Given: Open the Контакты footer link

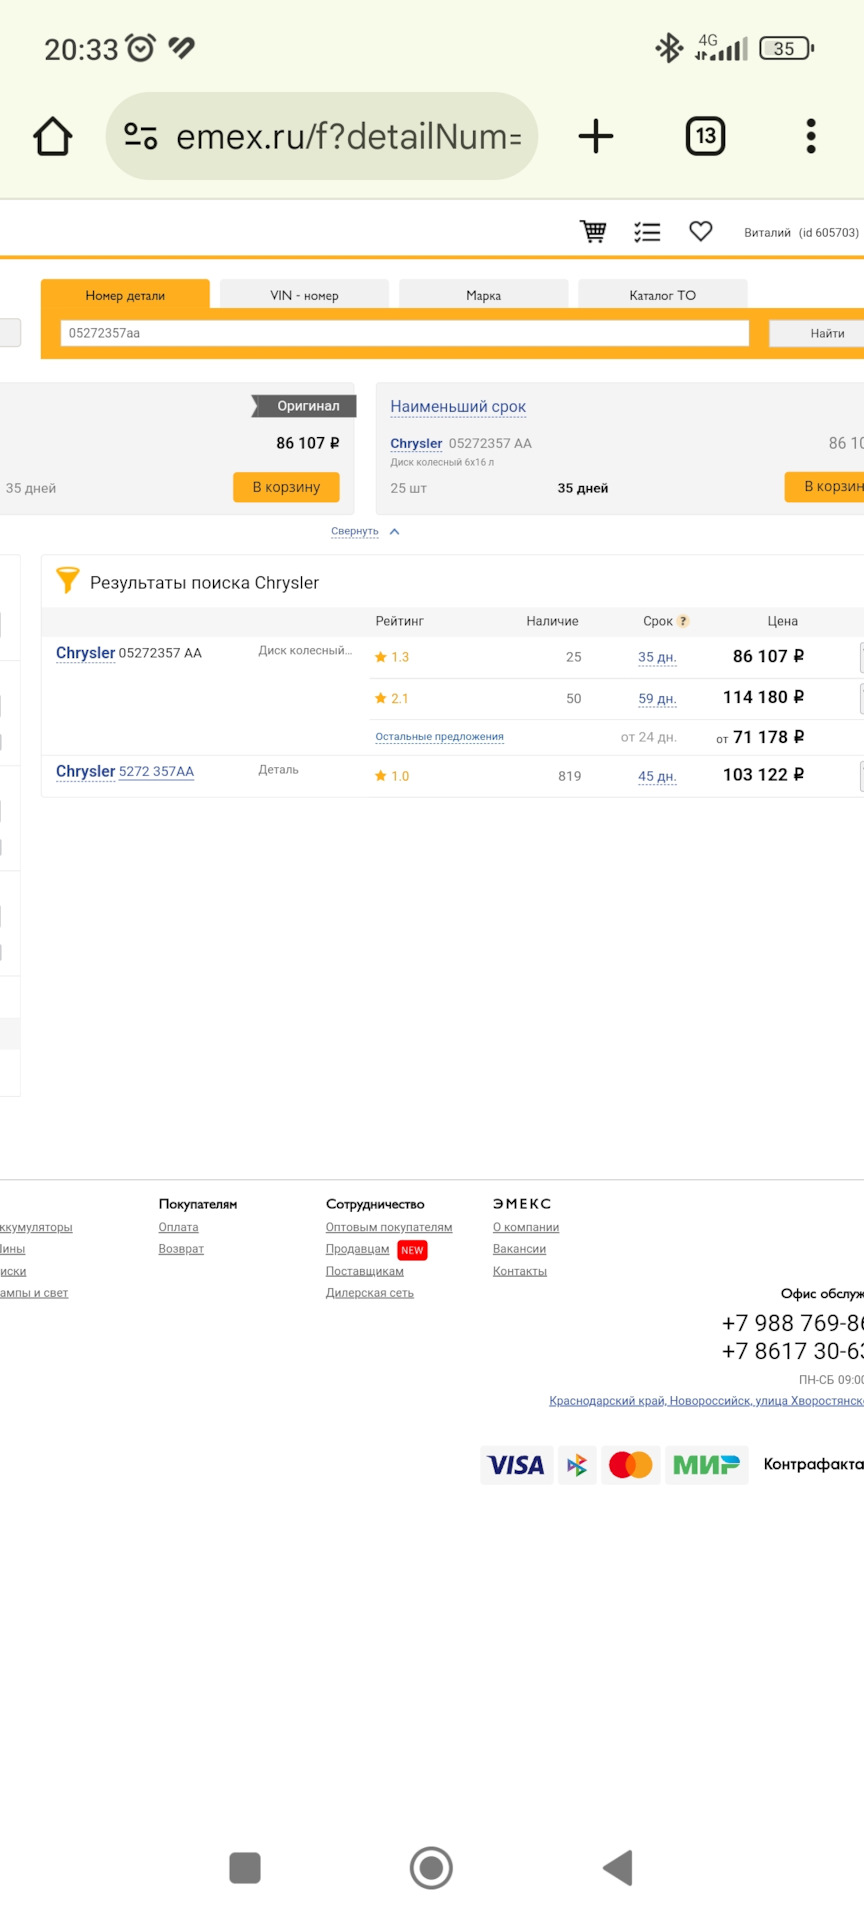Looking at the screenshot, I should click(519, 1271).
